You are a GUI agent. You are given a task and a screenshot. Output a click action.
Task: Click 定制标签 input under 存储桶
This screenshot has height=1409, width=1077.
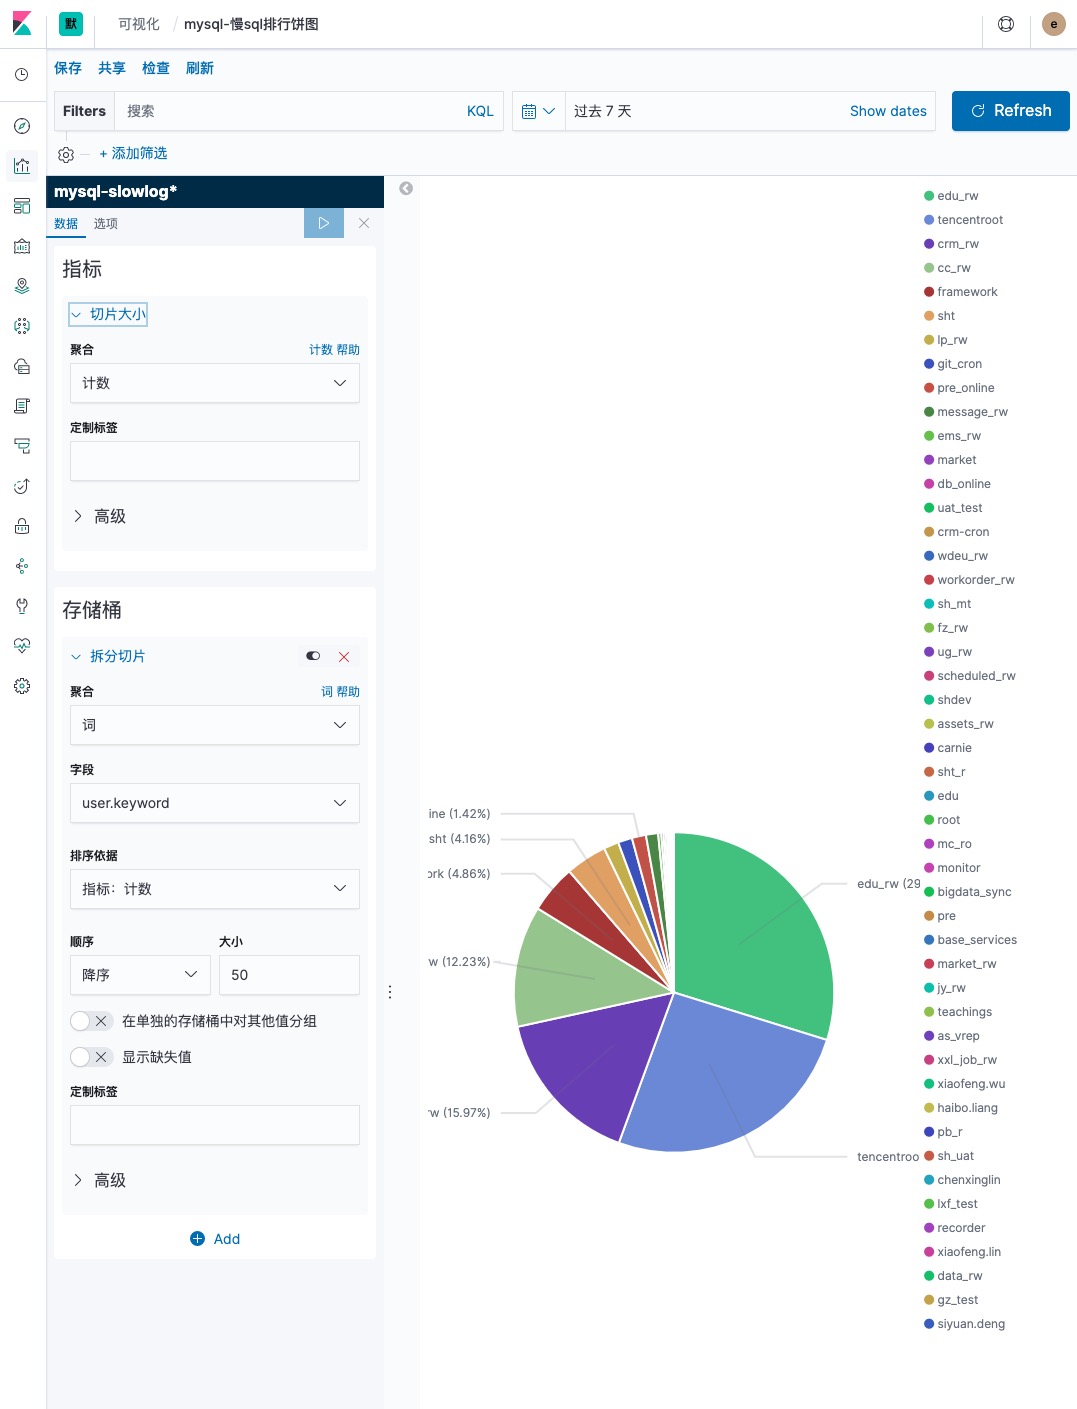click(x=215, y=1125)
